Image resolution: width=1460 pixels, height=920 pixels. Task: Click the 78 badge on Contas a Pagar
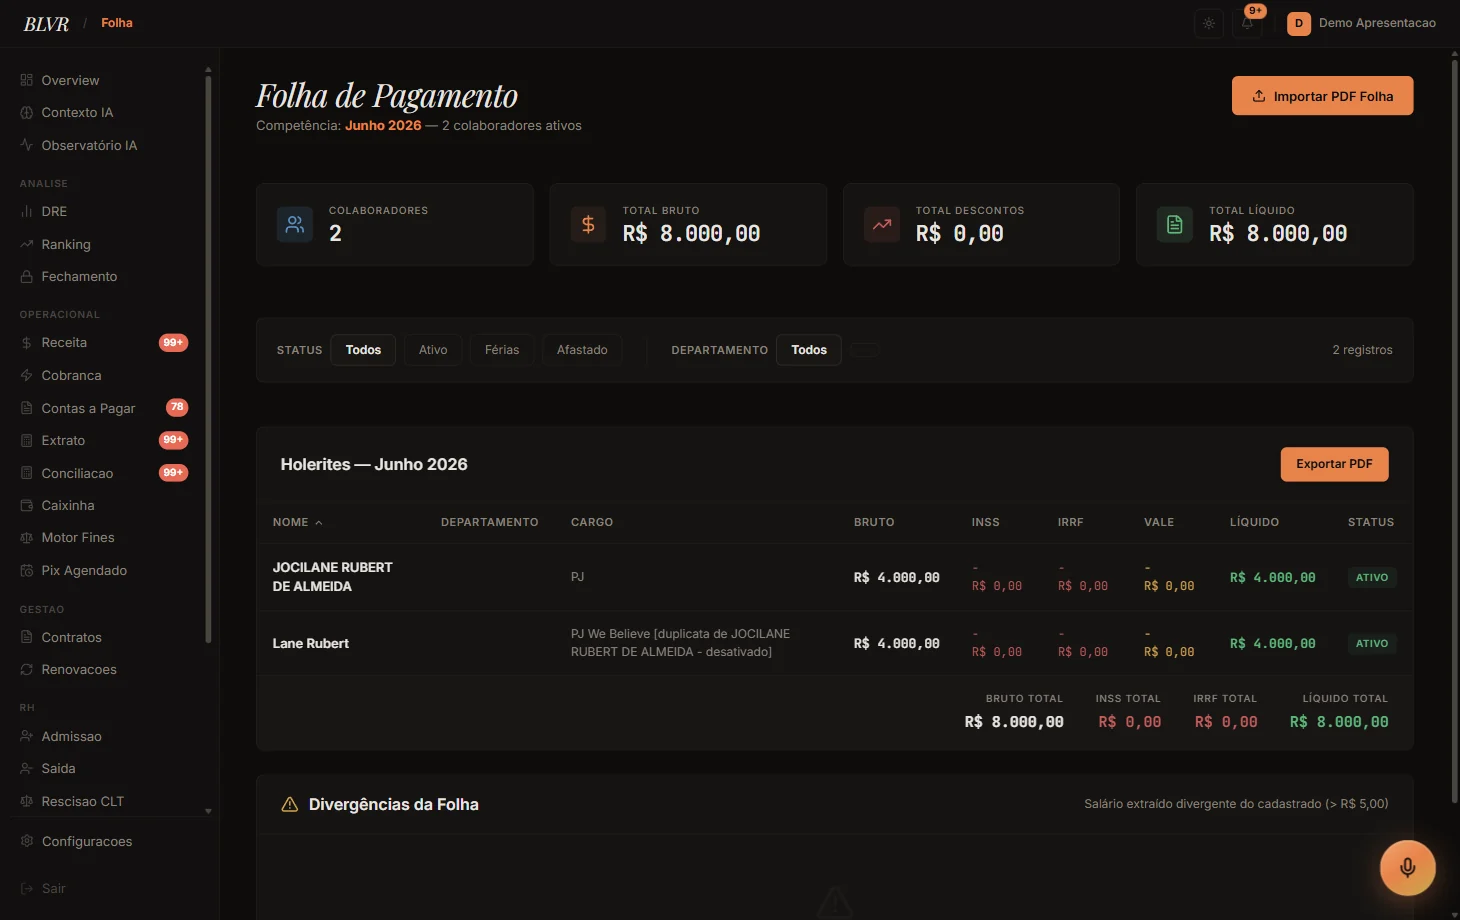[x=177, y=407]
